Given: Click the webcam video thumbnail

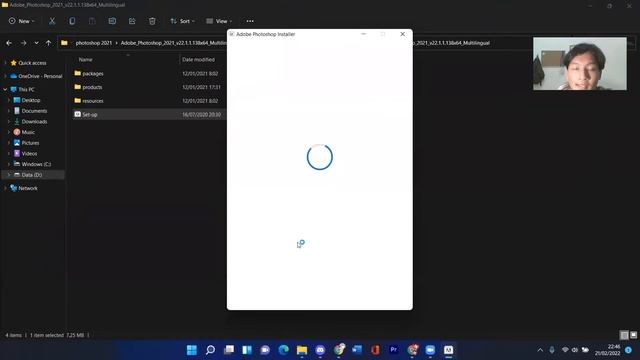Looking at the screenshot, I should 580,64.
